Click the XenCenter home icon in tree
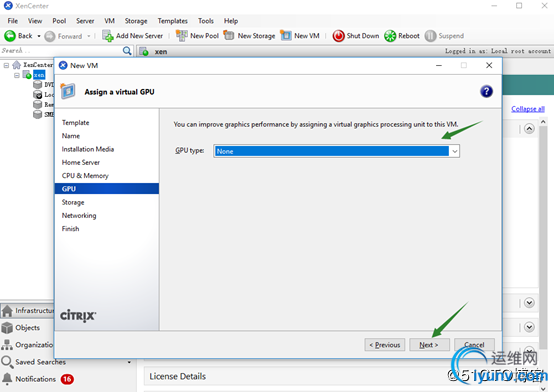Image resolution: width=554 pixels, height=392 pixels. [16, 65]
